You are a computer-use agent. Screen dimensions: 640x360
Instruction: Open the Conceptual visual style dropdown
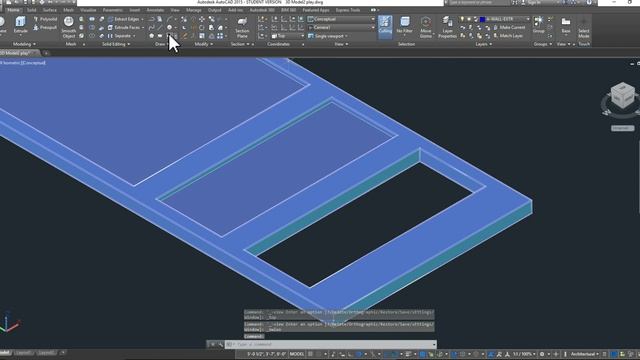[341, 19]
